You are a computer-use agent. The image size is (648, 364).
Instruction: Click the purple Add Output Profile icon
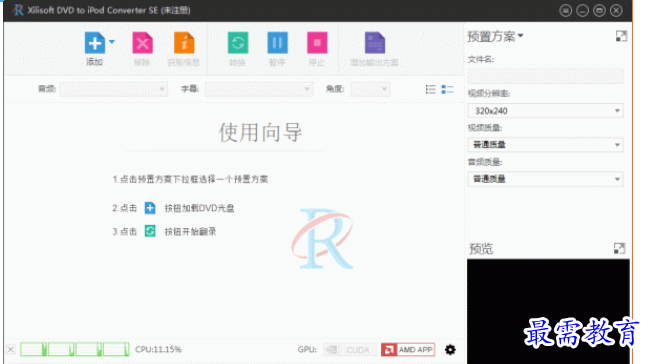375,43
